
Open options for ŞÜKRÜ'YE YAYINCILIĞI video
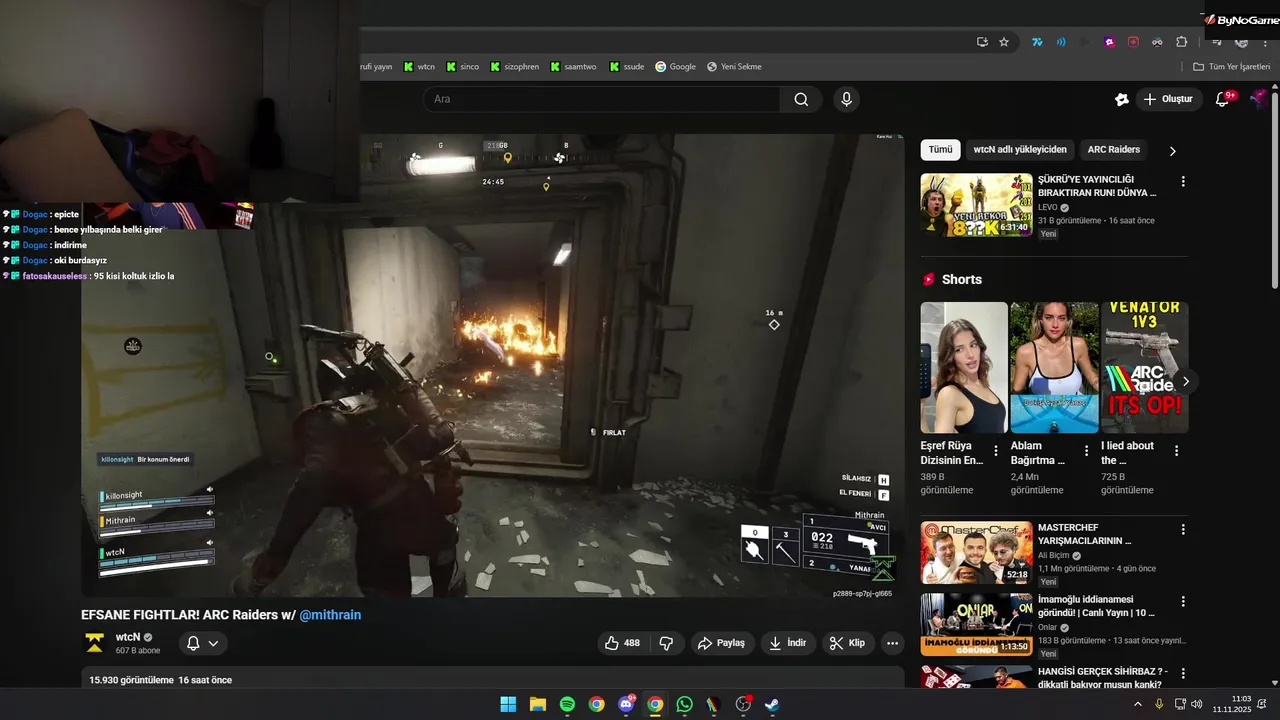coord(1183,182)
